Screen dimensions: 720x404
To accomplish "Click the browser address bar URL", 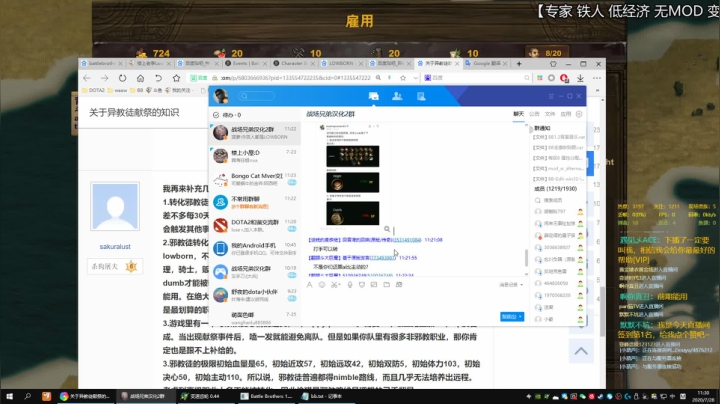I will click(x=295, y=78).
